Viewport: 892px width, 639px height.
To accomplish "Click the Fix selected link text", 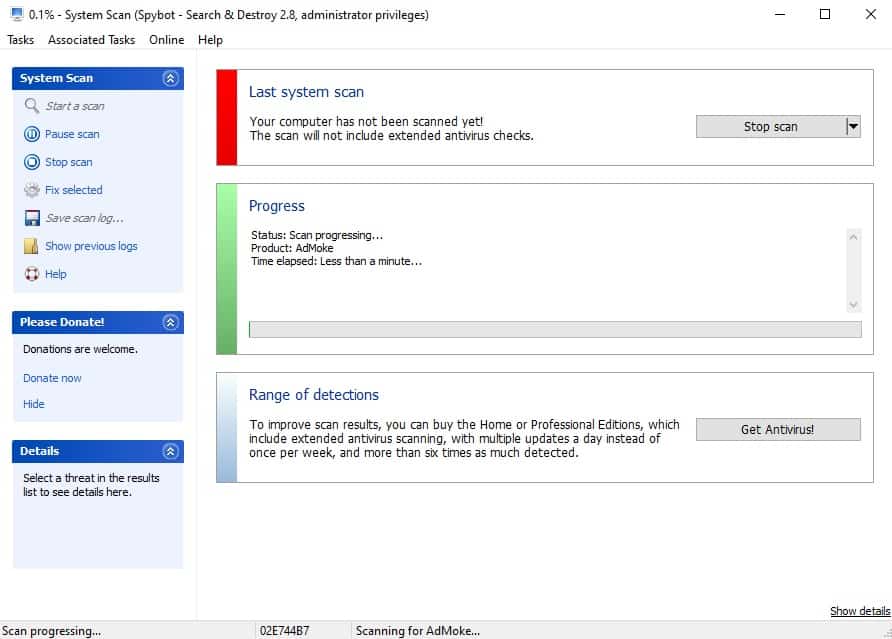I will point(74,190).
